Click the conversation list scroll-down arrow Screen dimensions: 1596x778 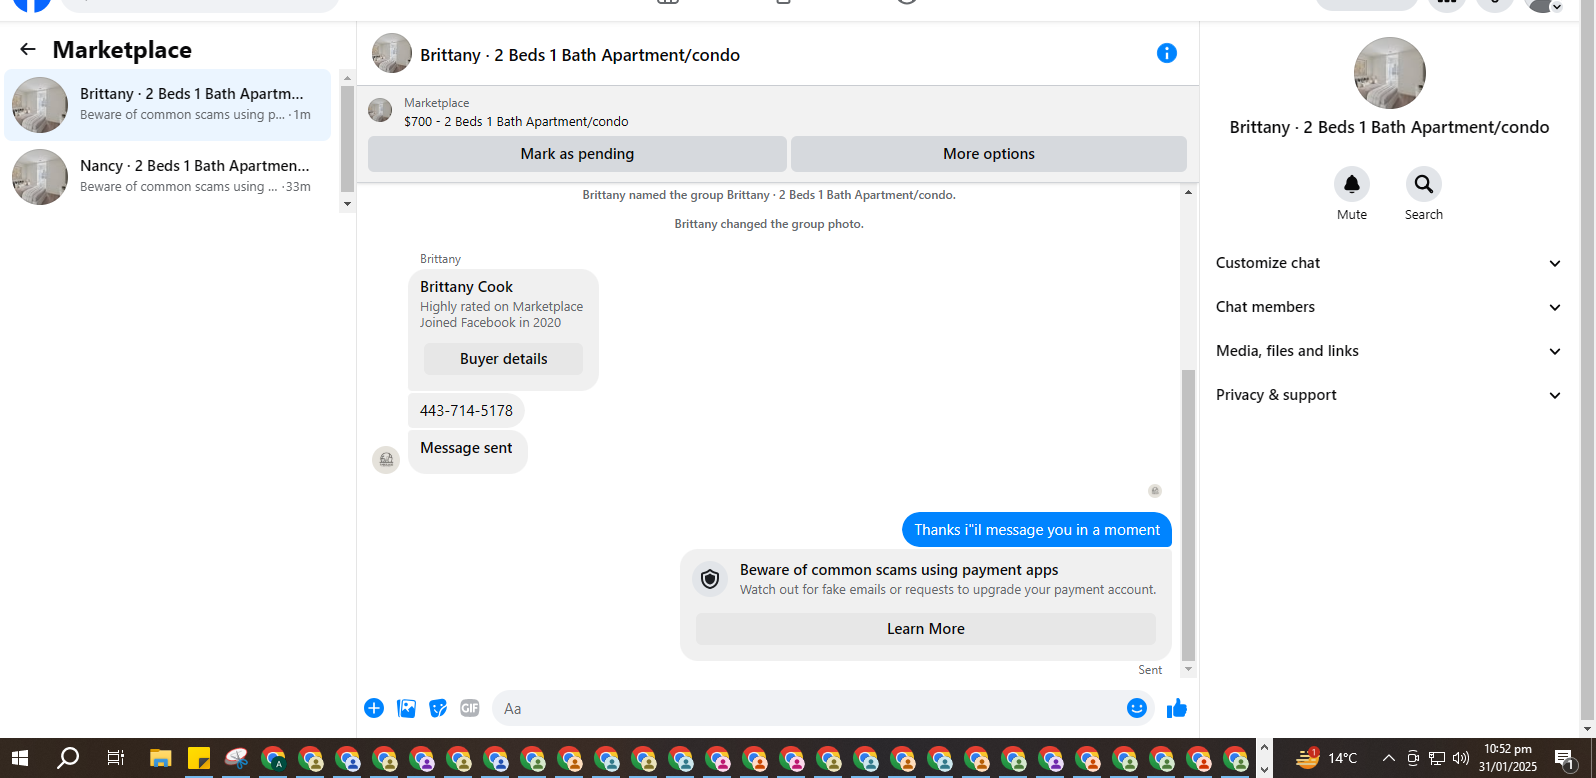point(347,204)
